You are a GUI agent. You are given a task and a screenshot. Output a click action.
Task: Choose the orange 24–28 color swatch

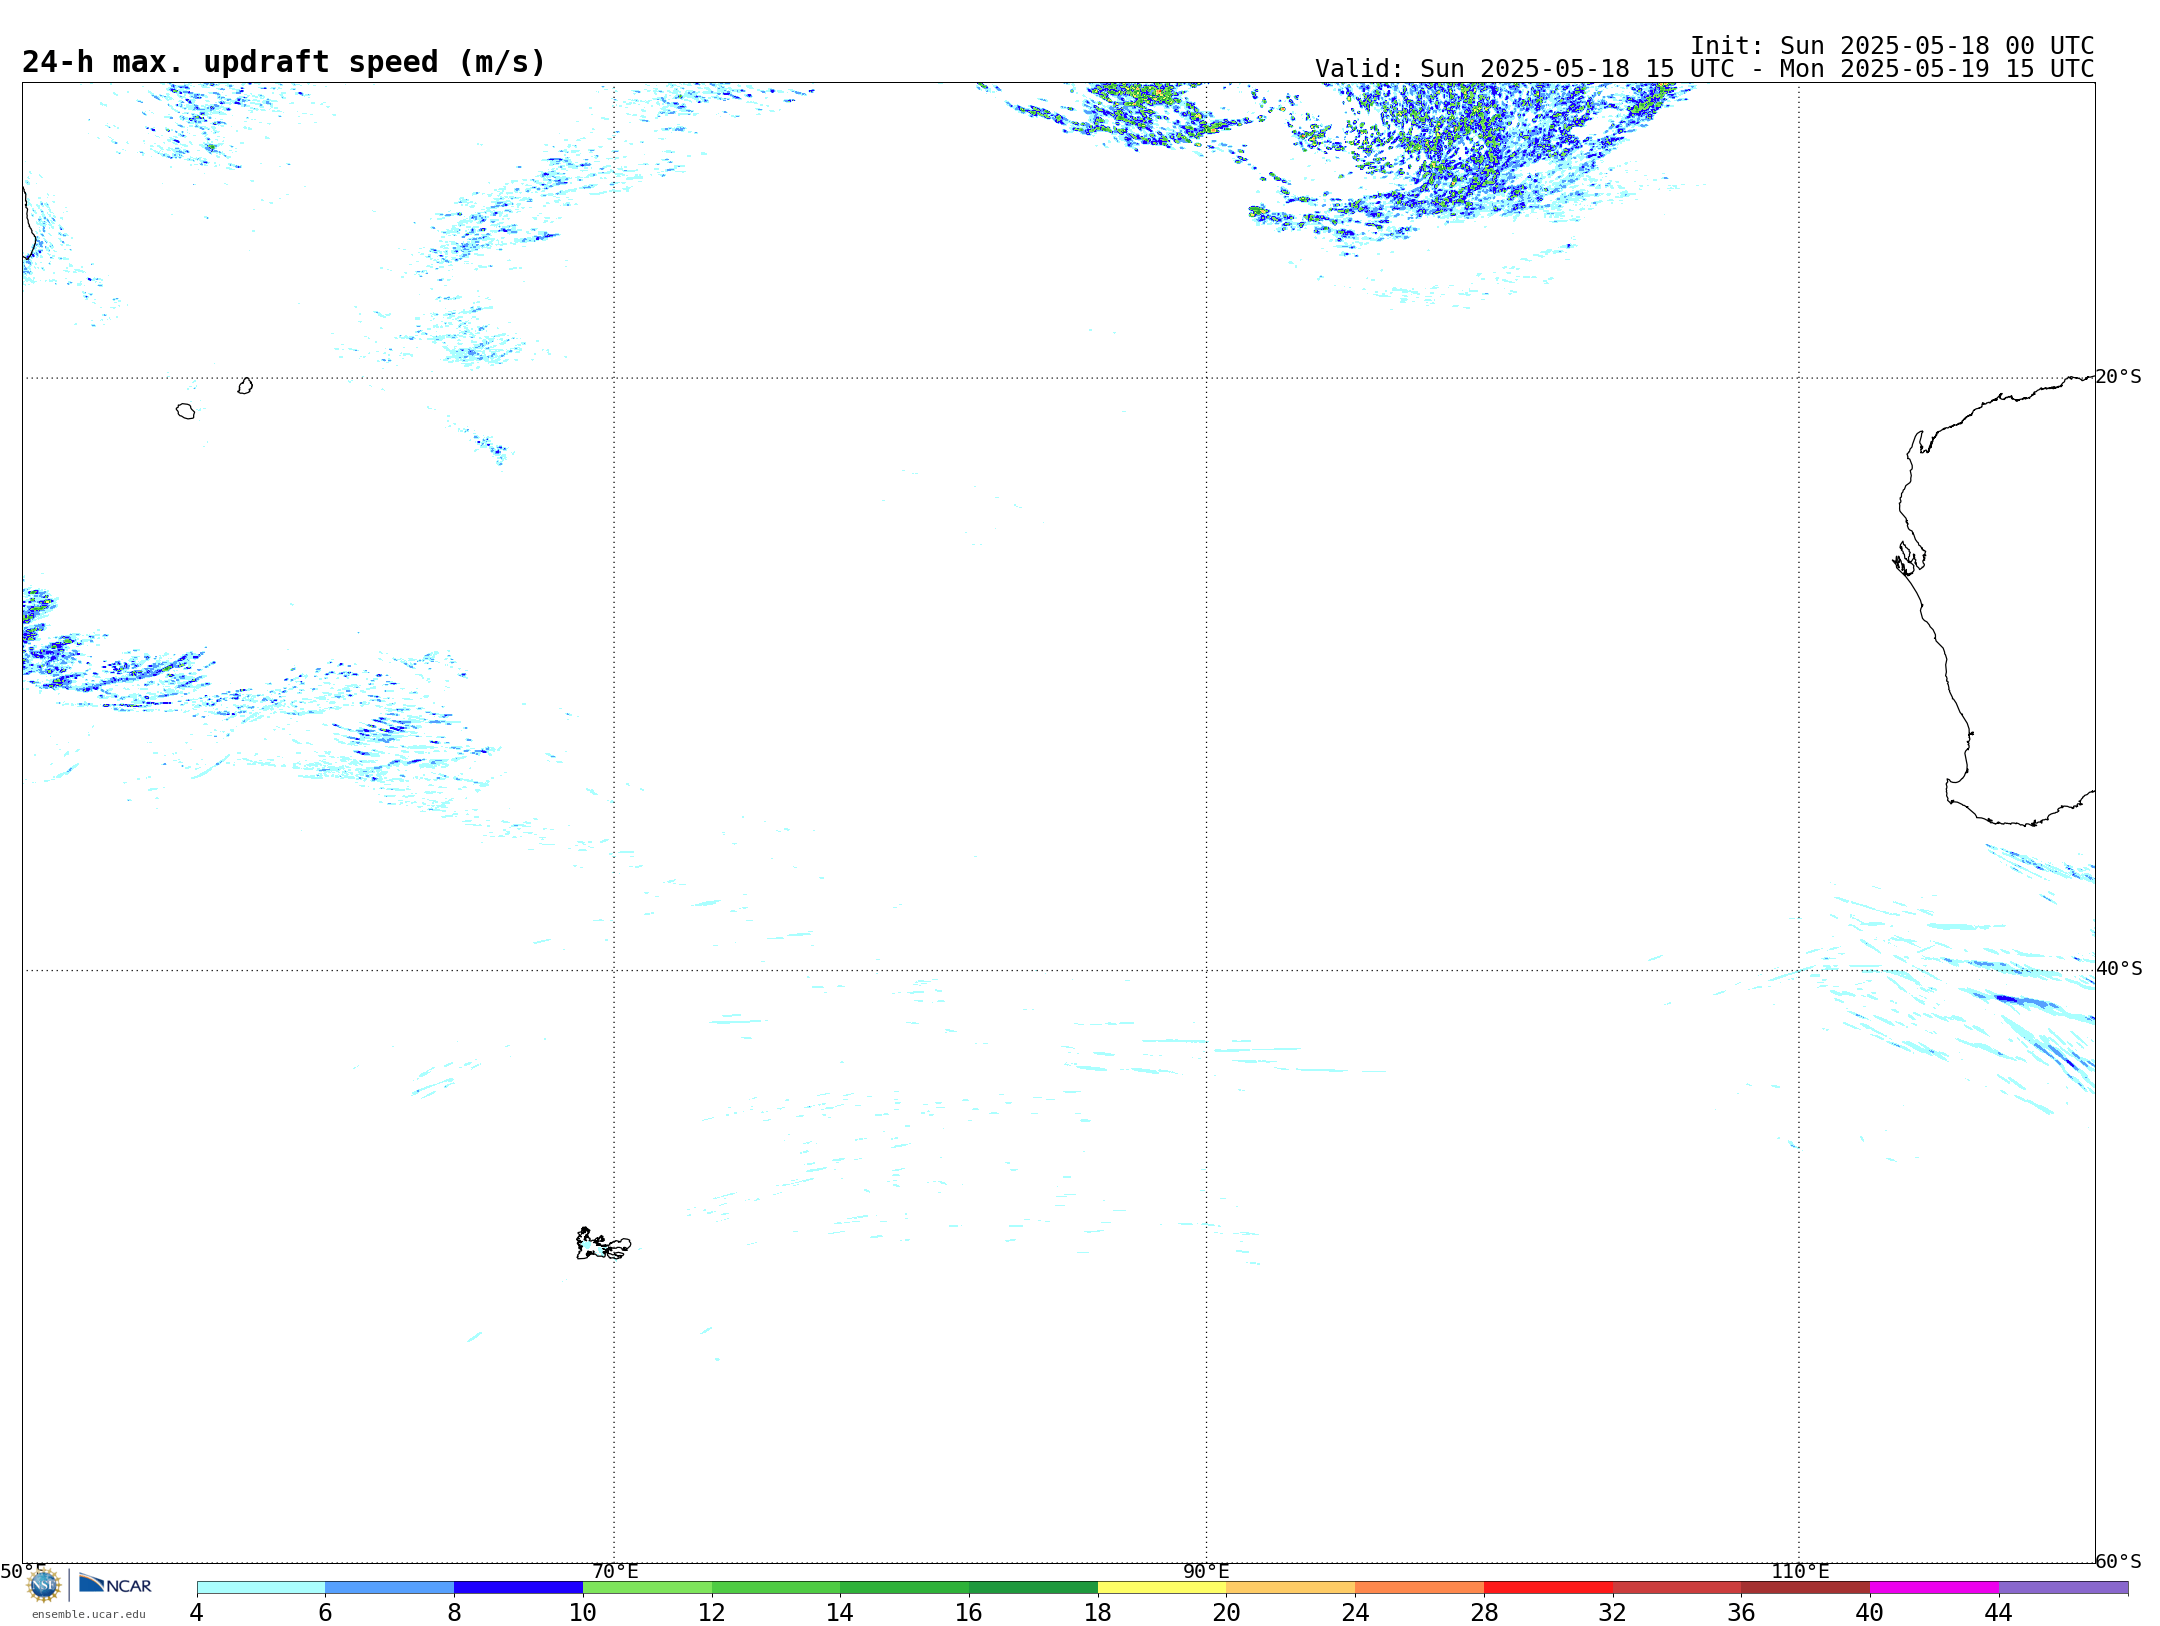(x=1420, y=1588)
